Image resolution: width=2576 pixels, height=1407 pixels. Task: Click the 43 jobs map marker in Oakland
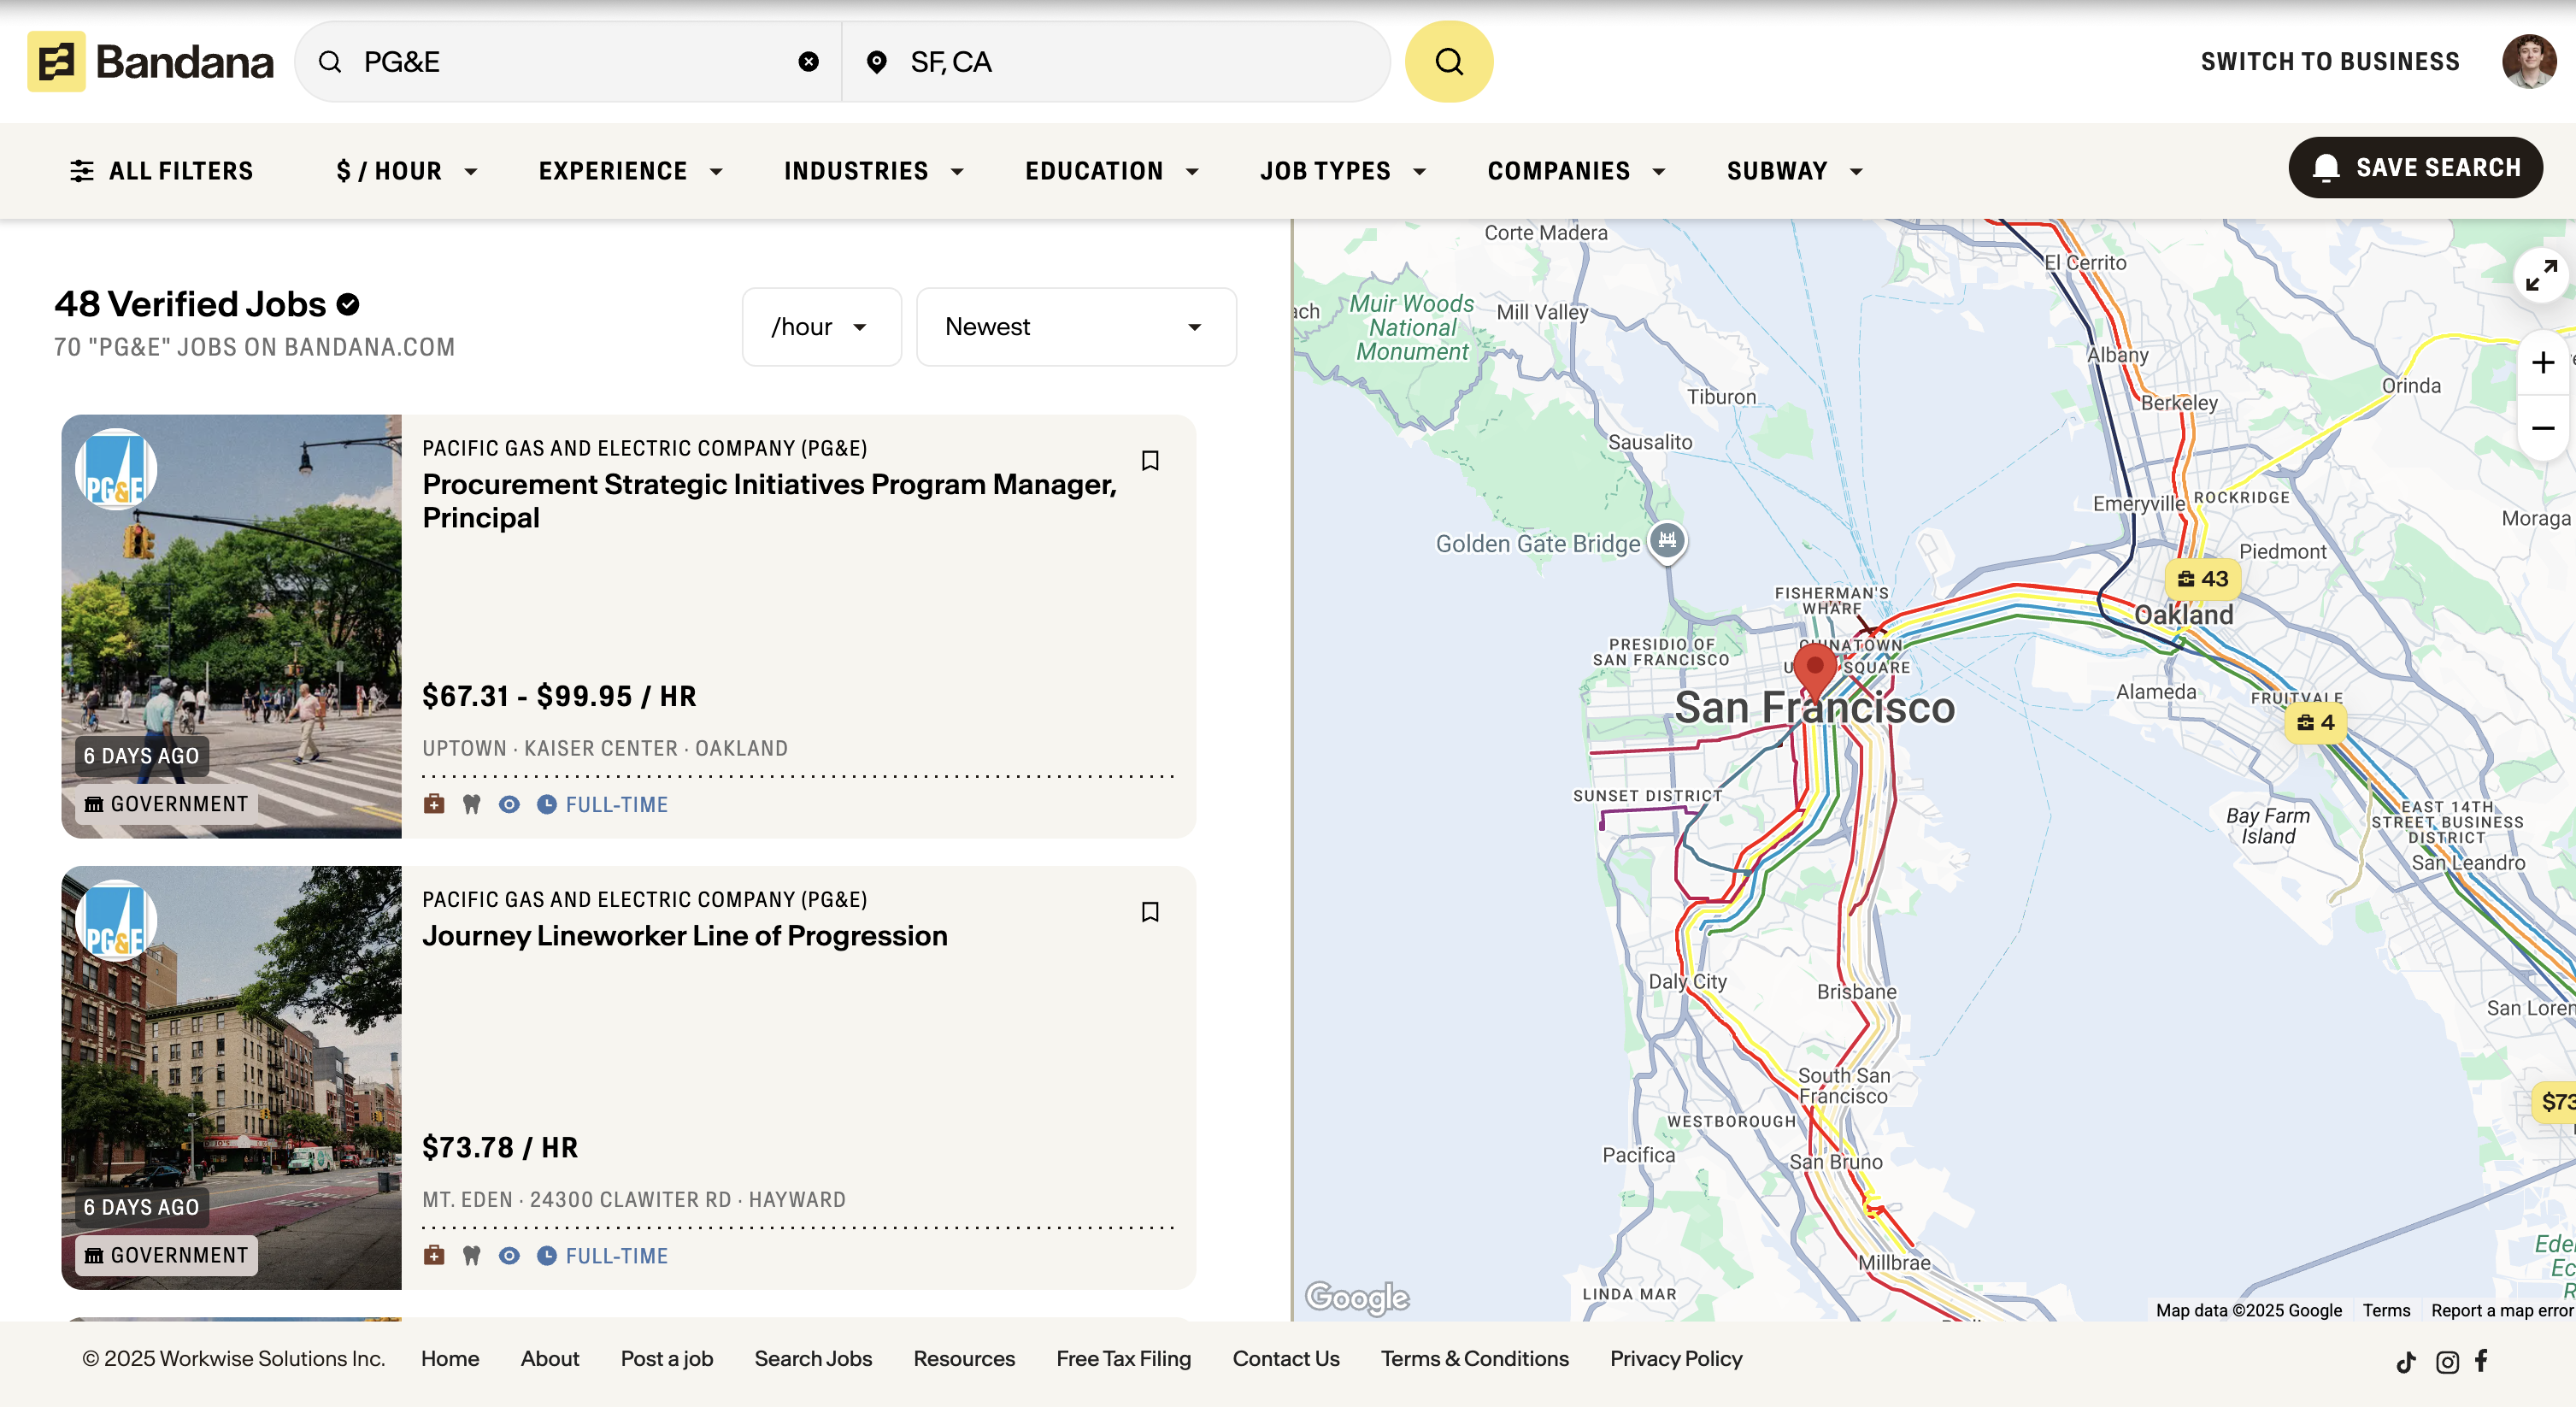tap(2203, 579)
